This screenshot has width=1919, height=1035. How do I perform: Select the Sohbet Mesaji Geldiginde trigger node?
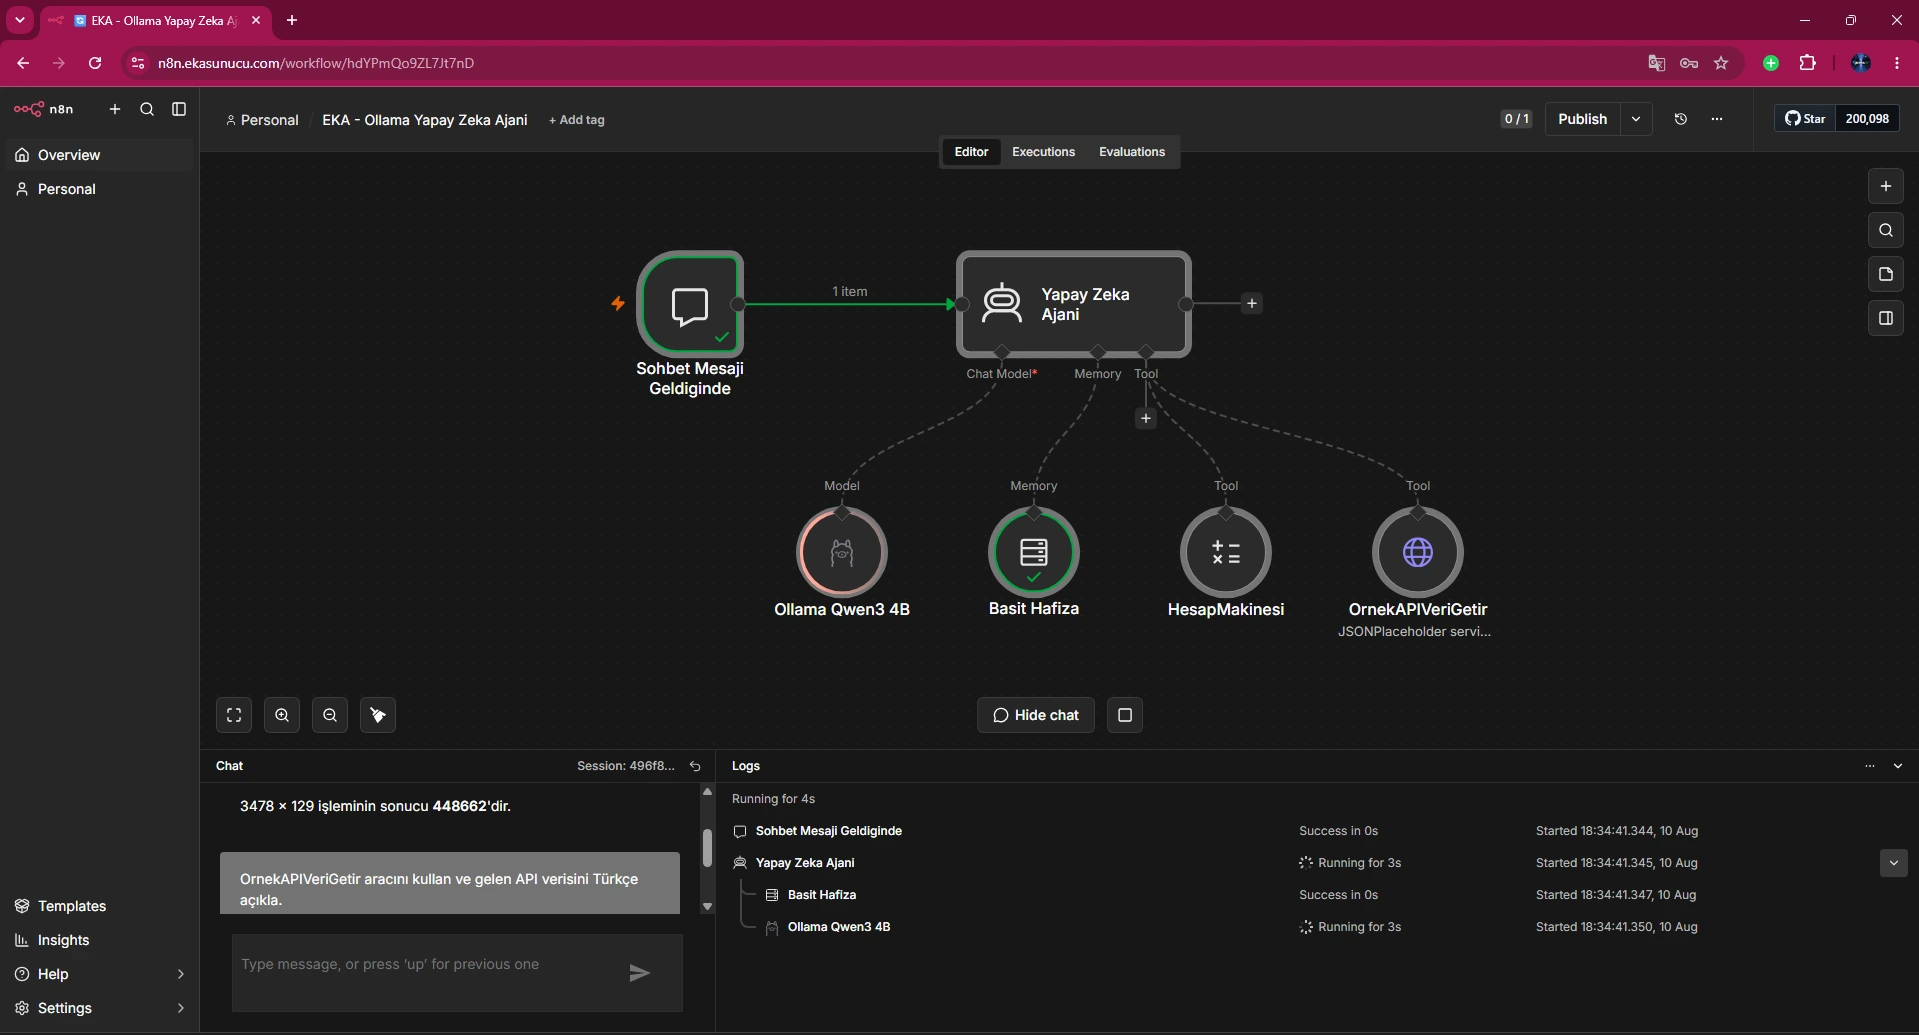[x=690, y=304]
